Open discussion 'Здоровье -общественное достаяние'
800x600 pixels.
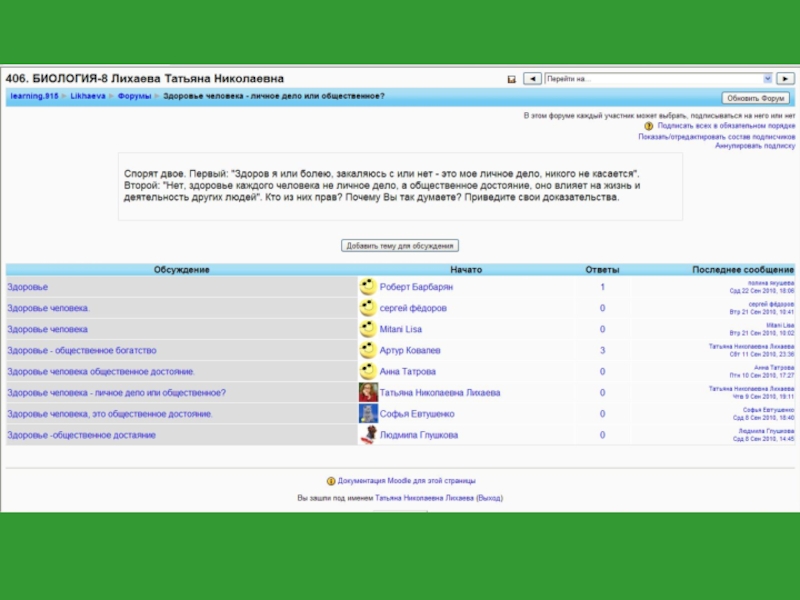(82, 435)
